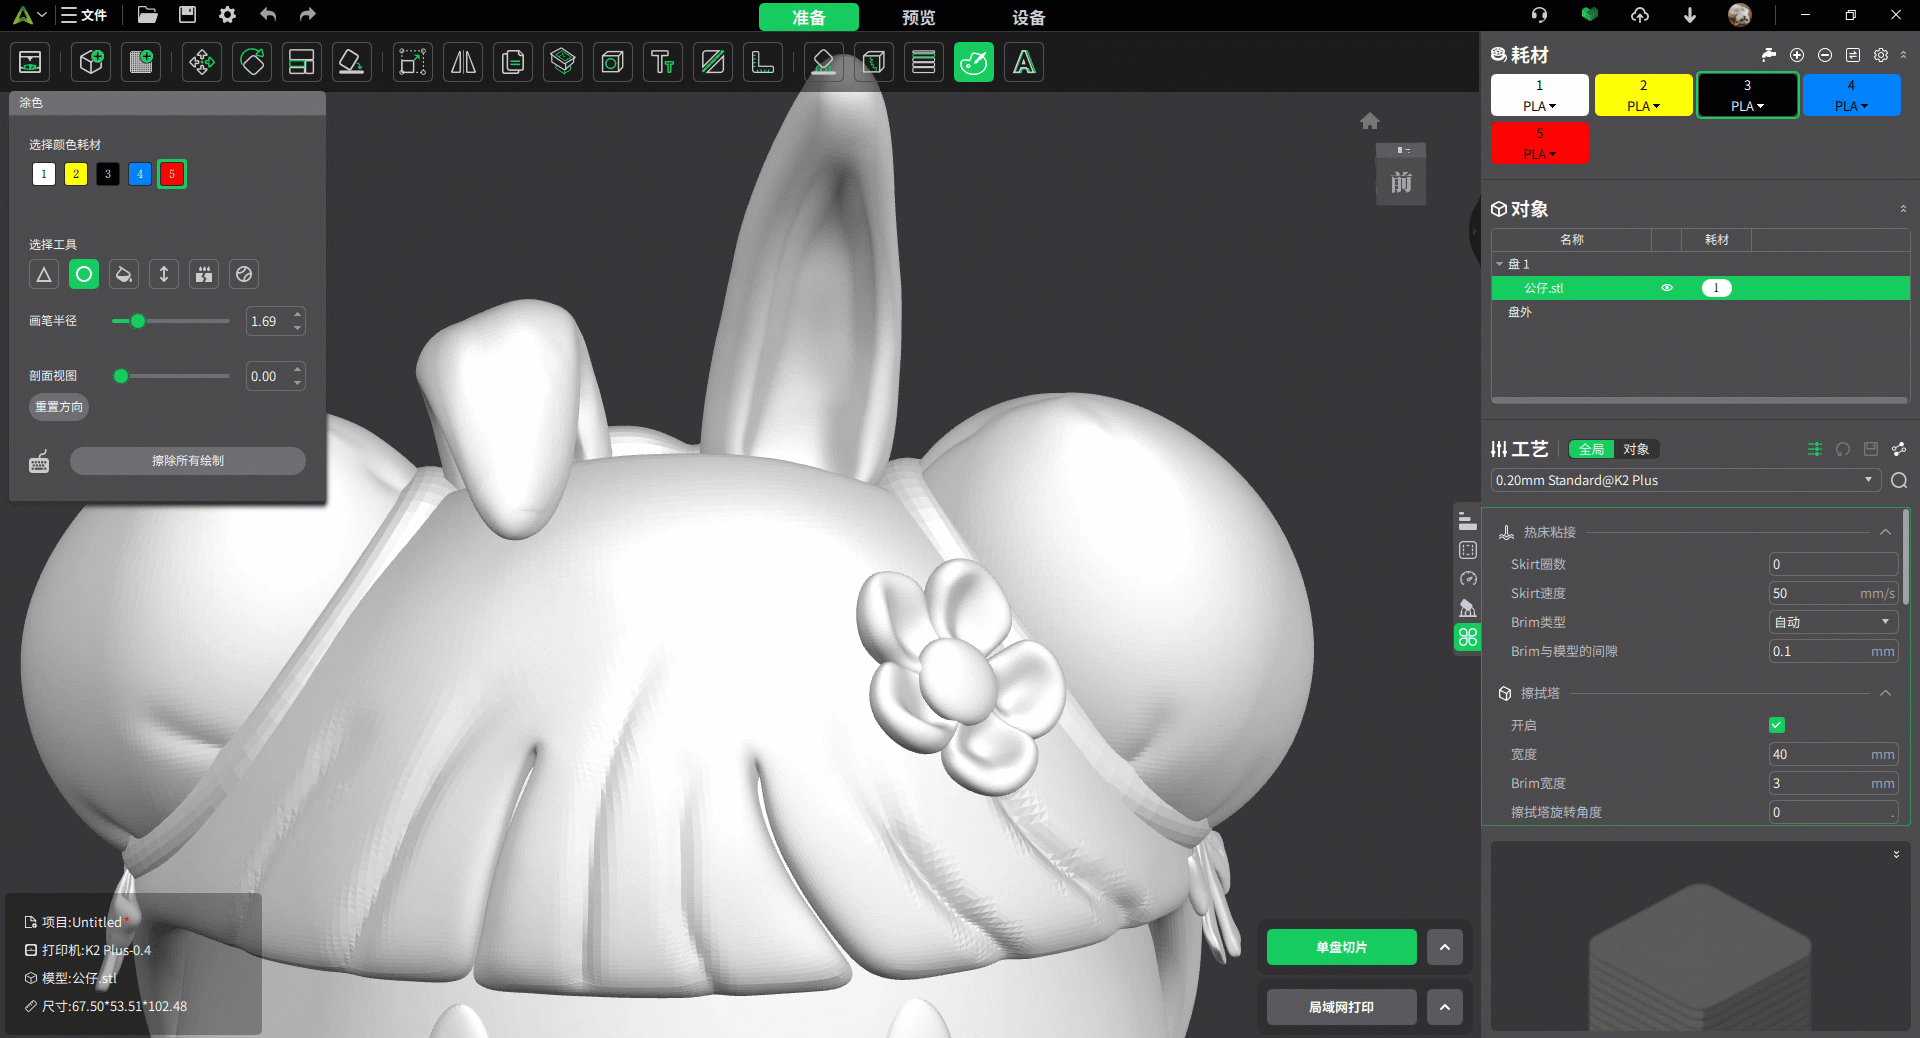Image resolution: width=1920 pixels, height=1038 pixels.
Task: Click the letter A assembly view icon
Action: coord(1024,62)
